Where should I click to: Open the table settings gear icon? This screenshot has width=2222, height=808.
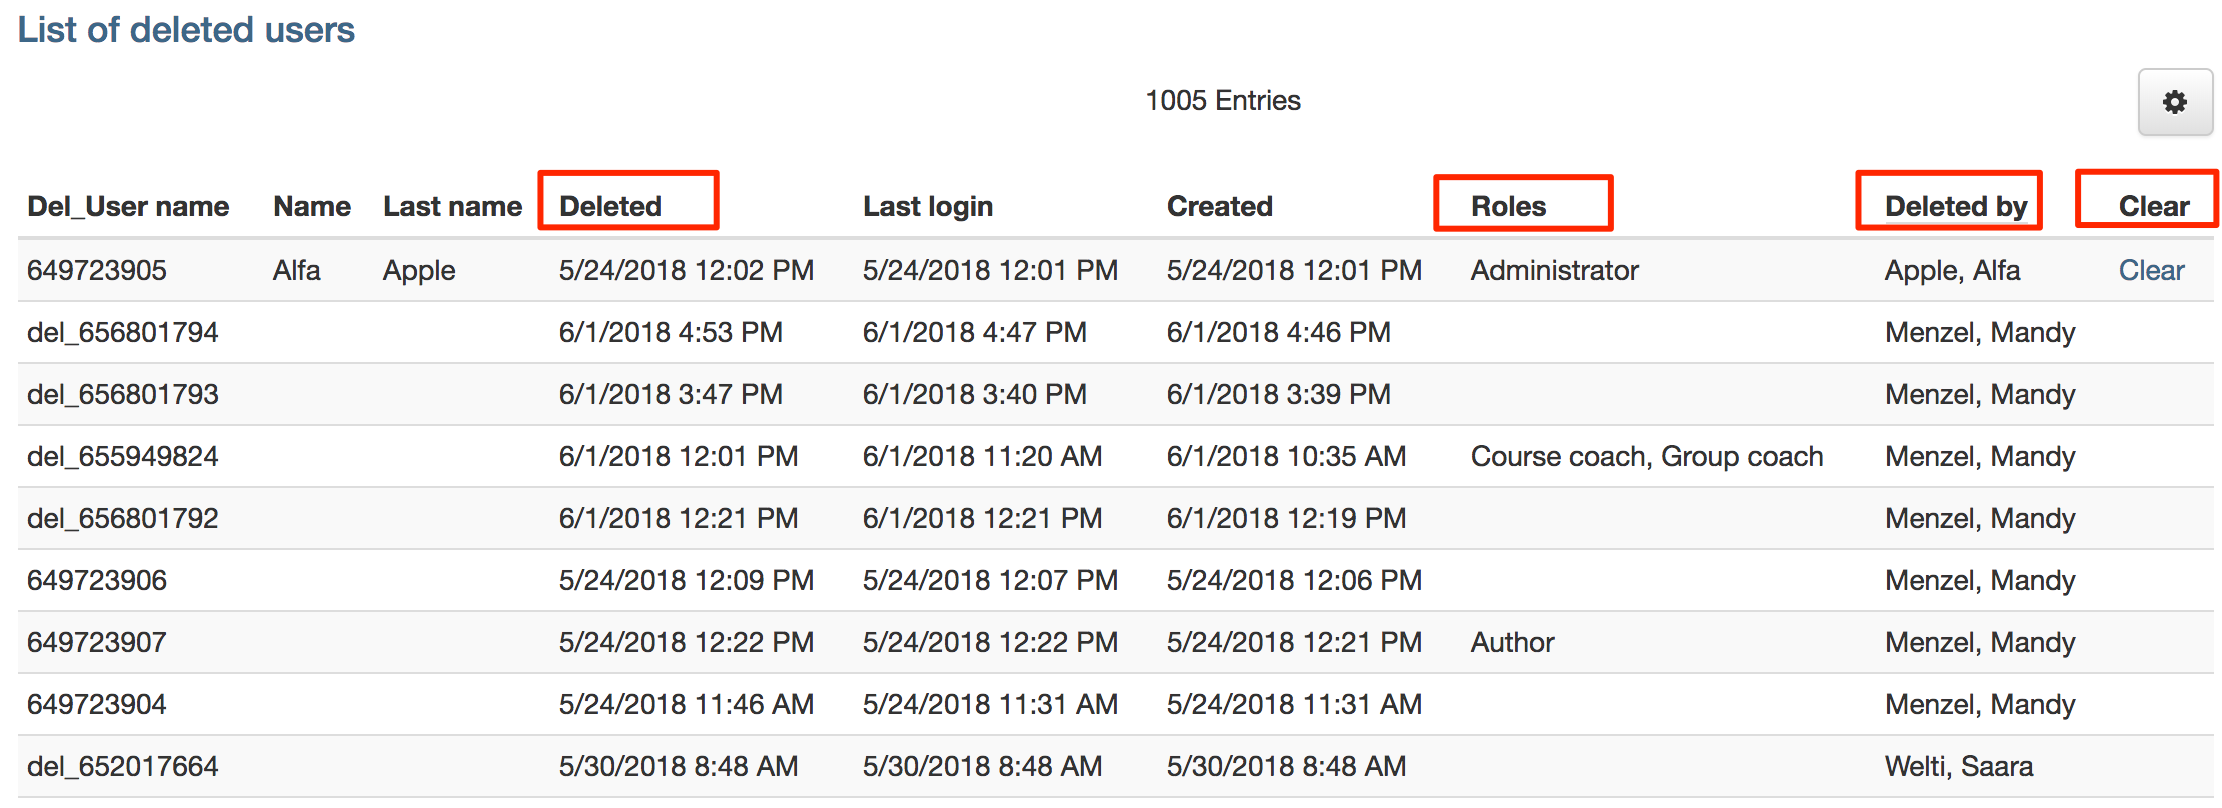point(2175,102)
